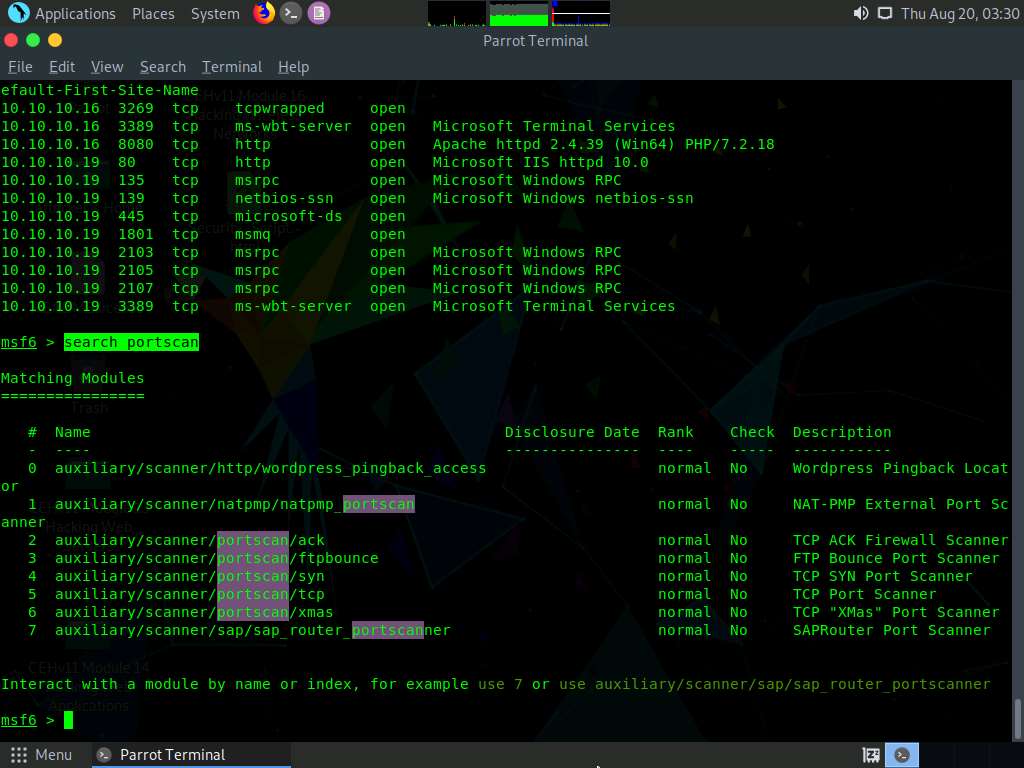Click the green memory monitor graph

click(519, 13)
